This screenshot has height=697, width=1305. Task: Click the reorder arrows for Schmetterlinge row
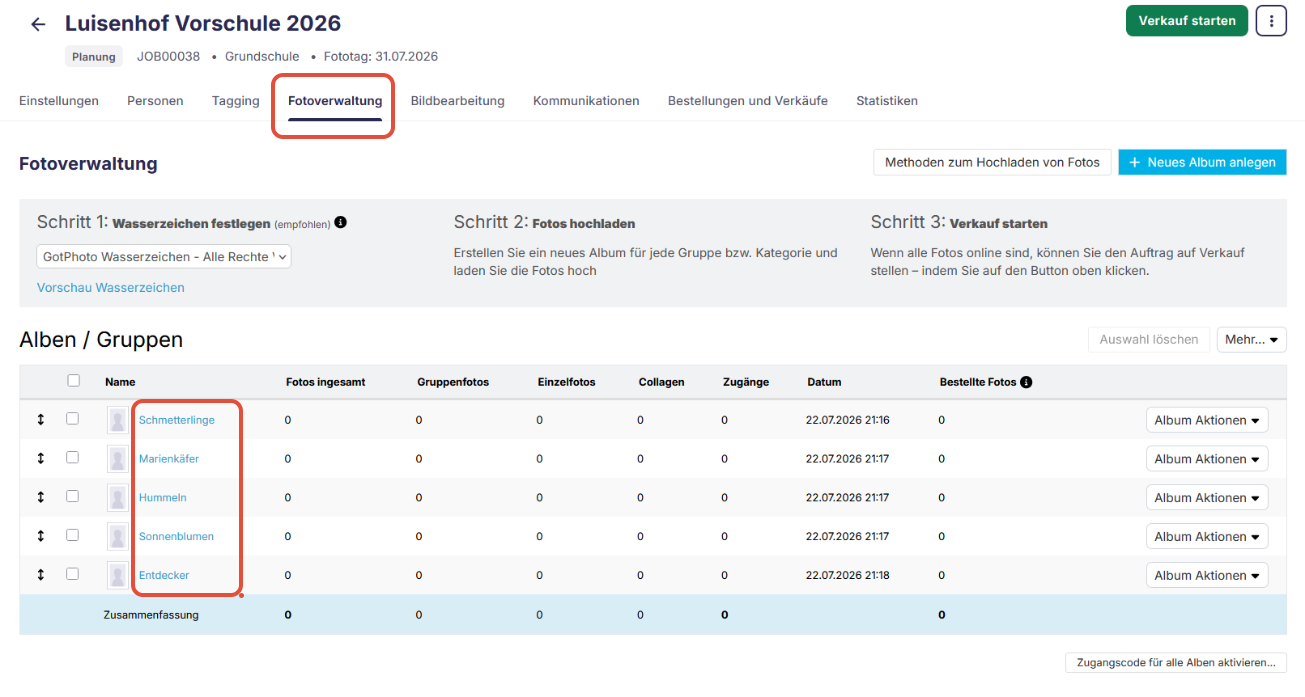(41, 420)
